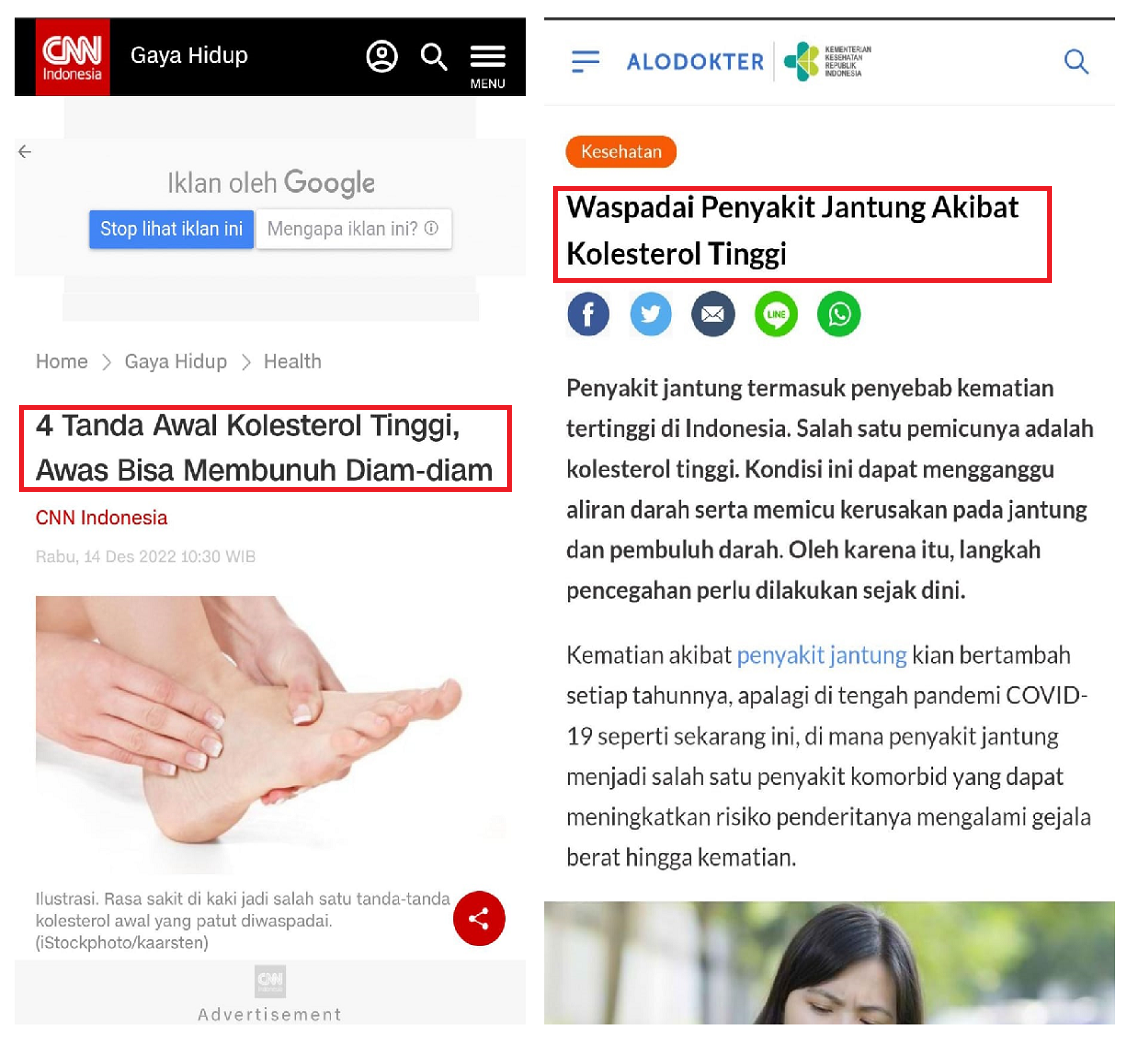
Task: Share article via WhatsApp
Action: point(839,314)
